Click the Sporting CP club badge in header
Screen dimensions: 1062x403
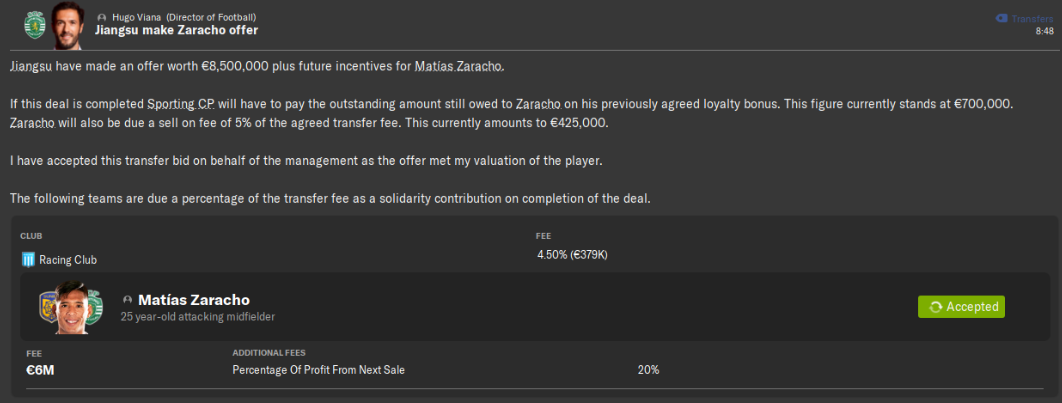(35, 21)
